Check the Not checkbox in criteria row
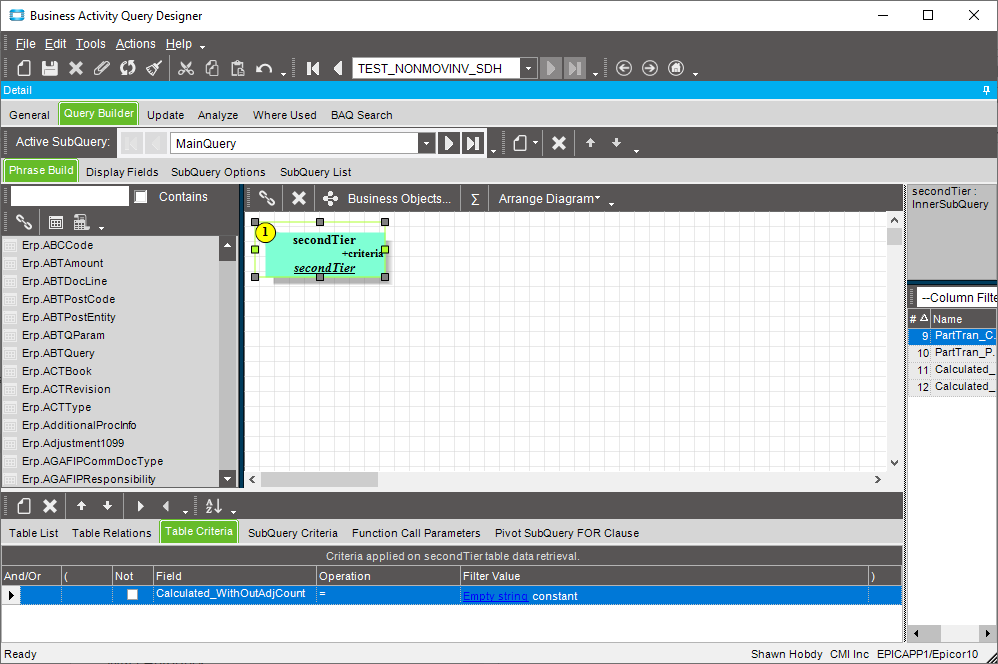The height and width of the screenshot is (664, 998). 132,595
